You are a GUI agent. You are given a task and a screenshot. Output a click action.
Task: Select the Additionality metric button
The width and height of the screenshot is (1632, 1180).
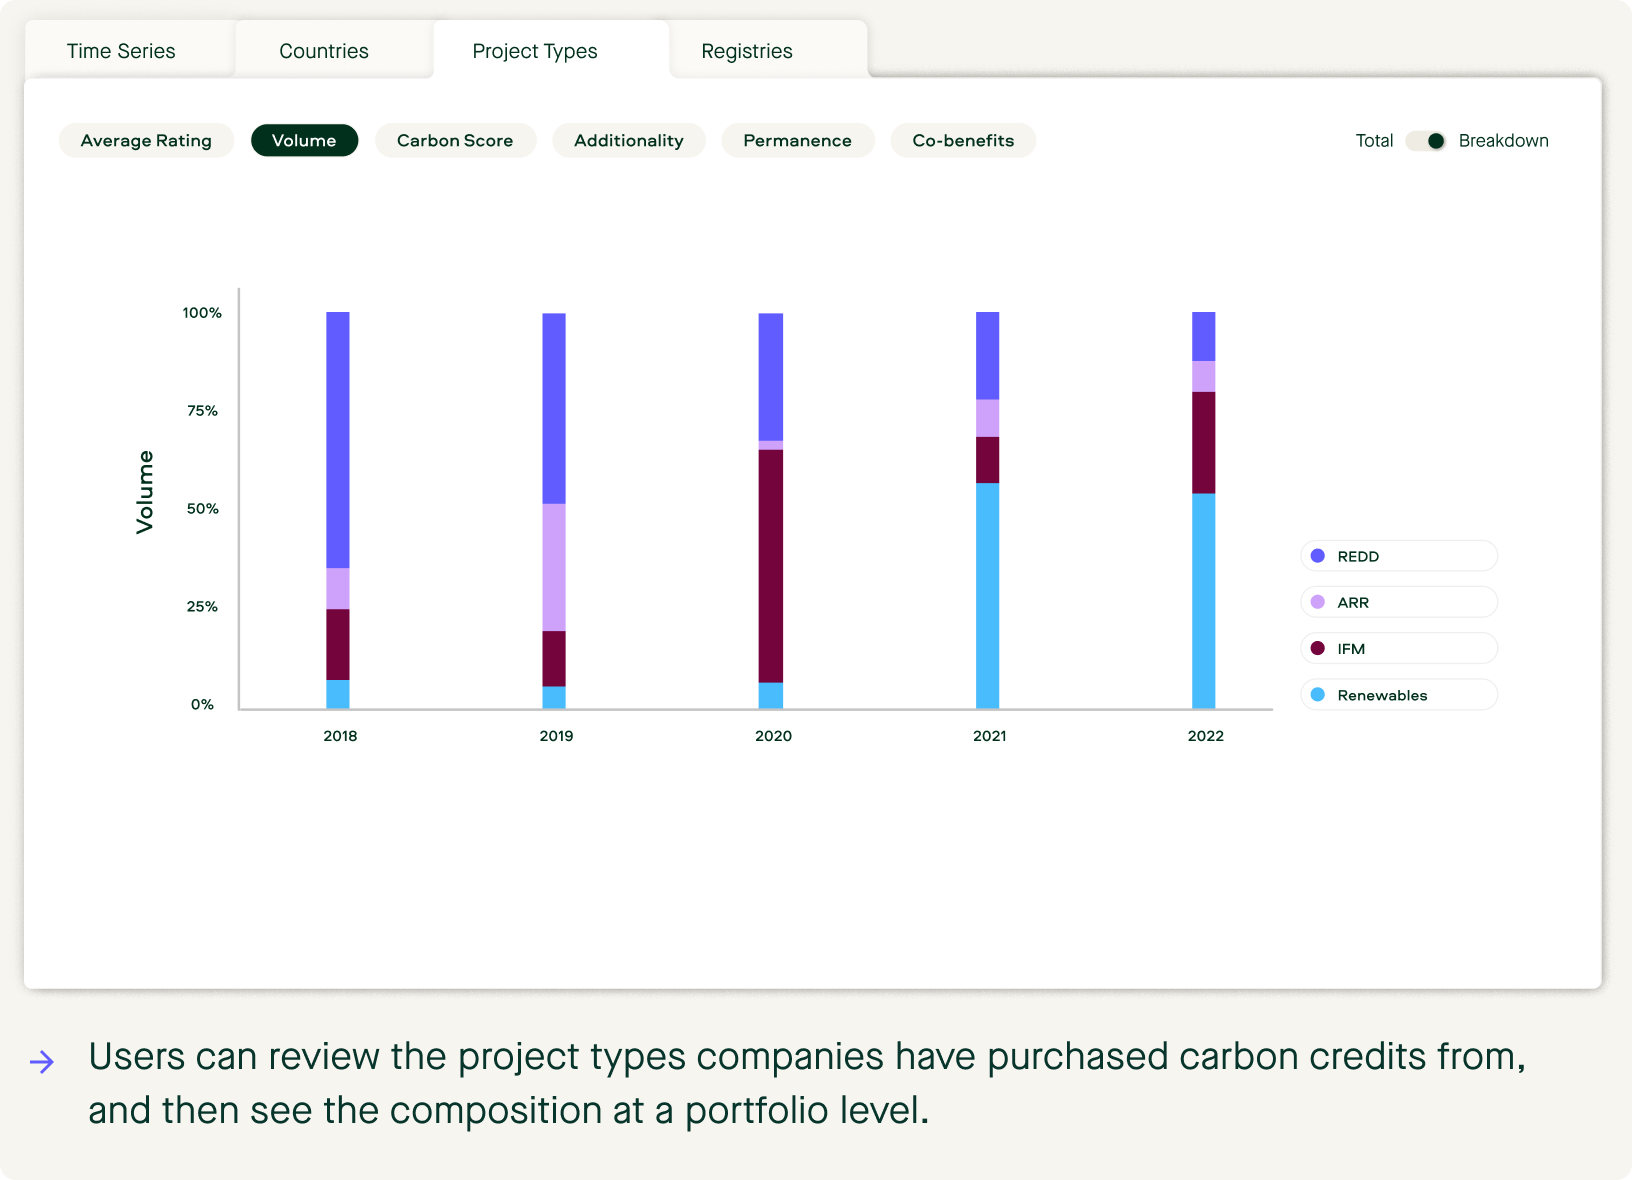tap(628, 140)
